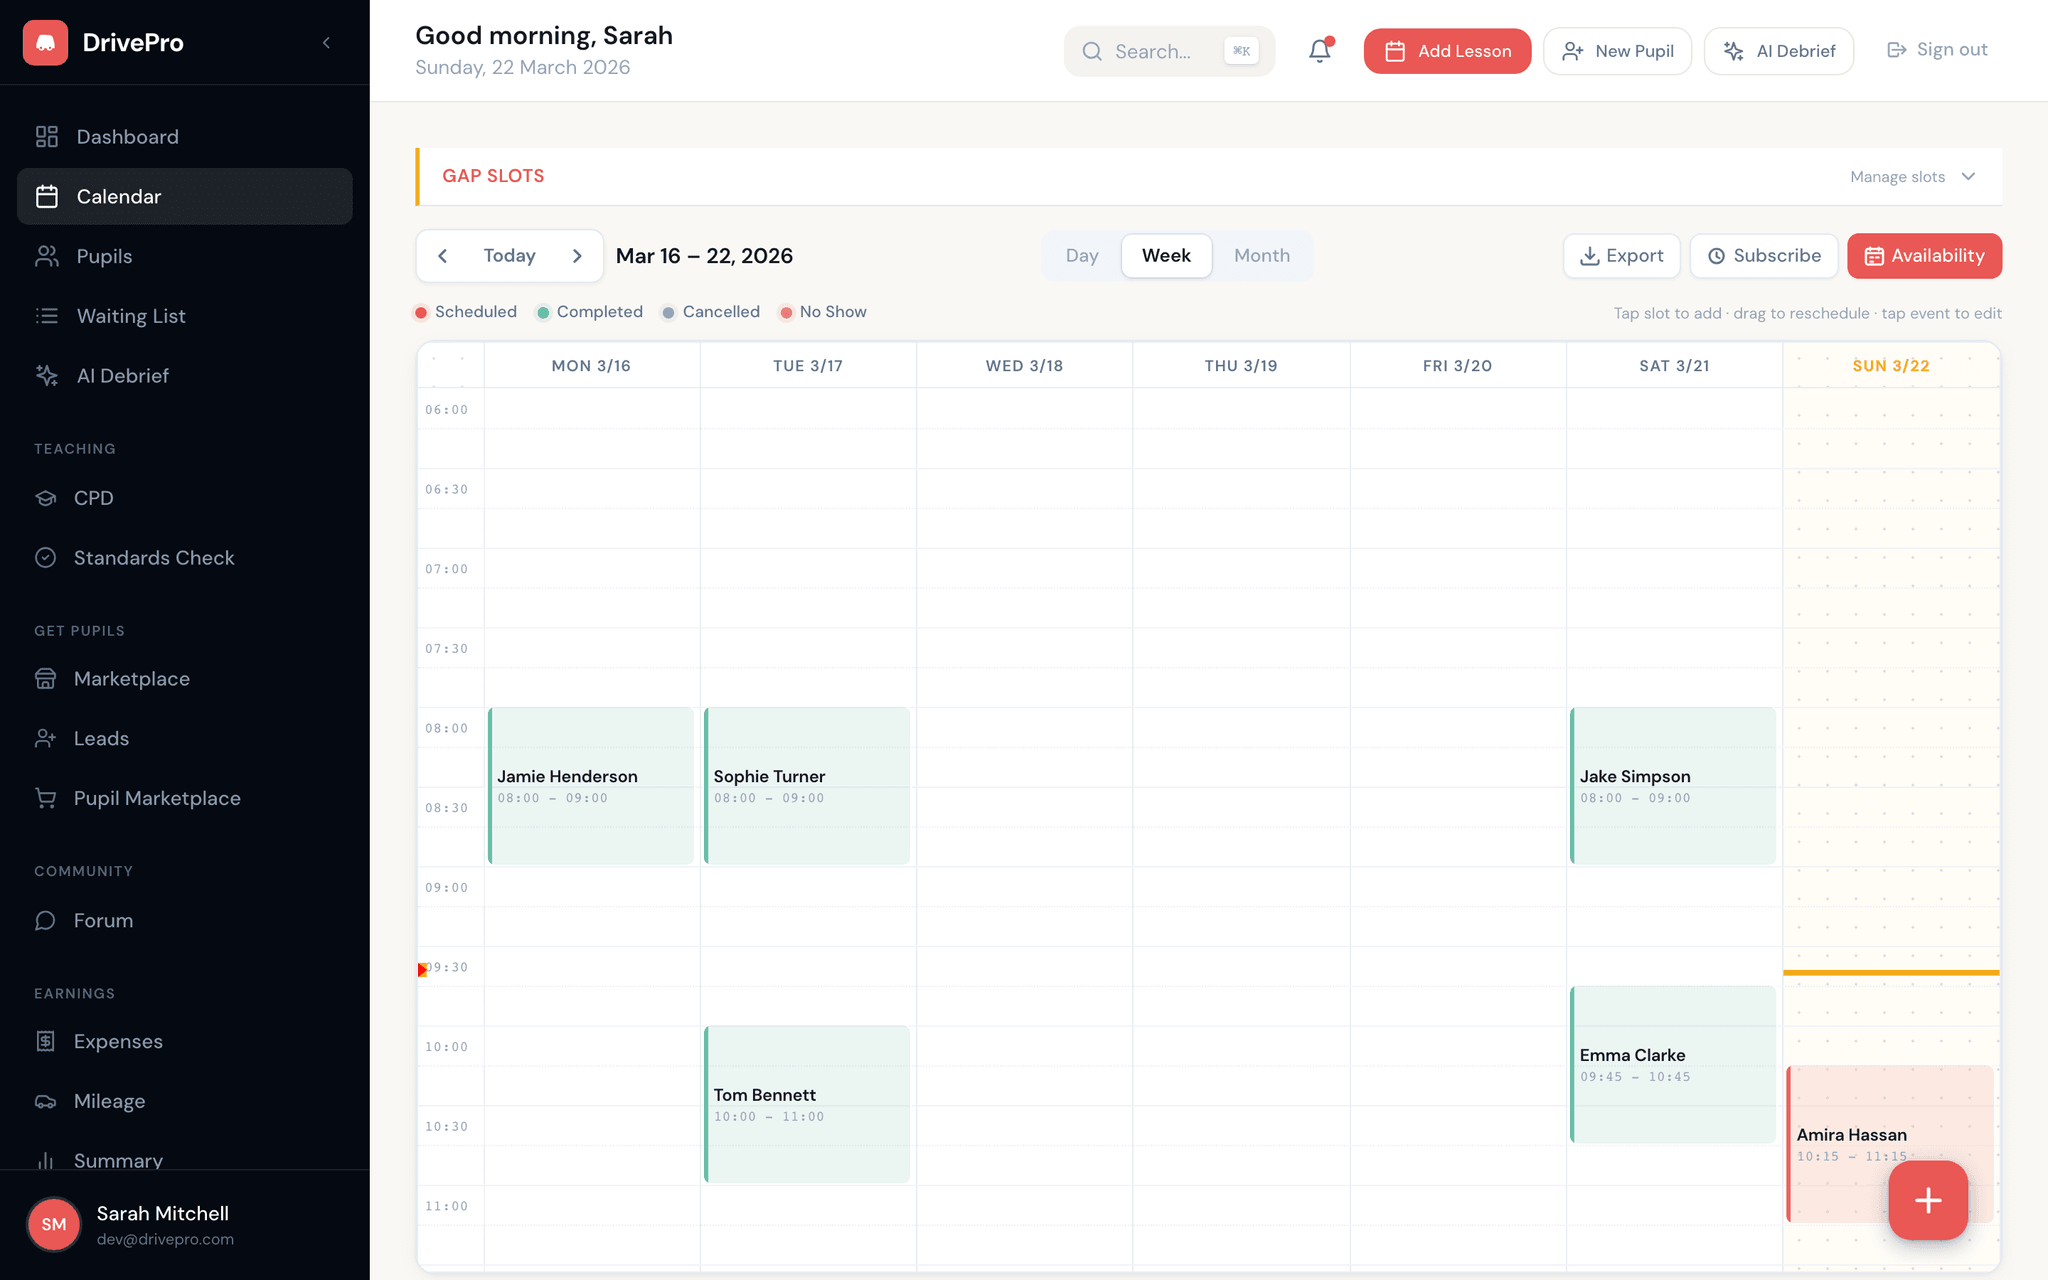Toggle the No Show filter
2048x1280 pixels.
tap(821, 312)
